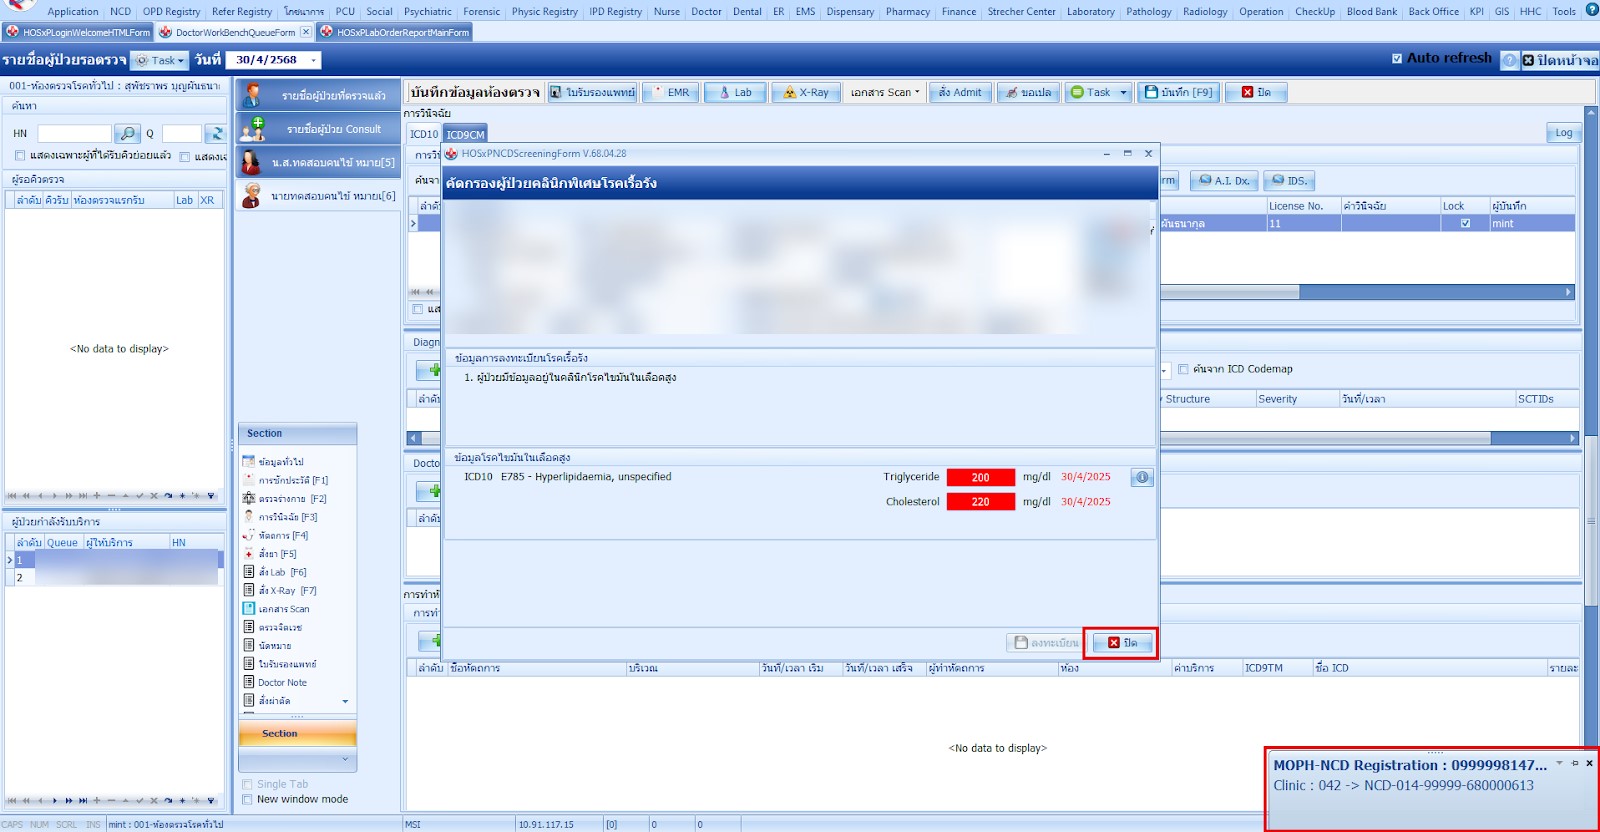Click the HN search input field
1600x832 pixels.
tap(74, 133)
